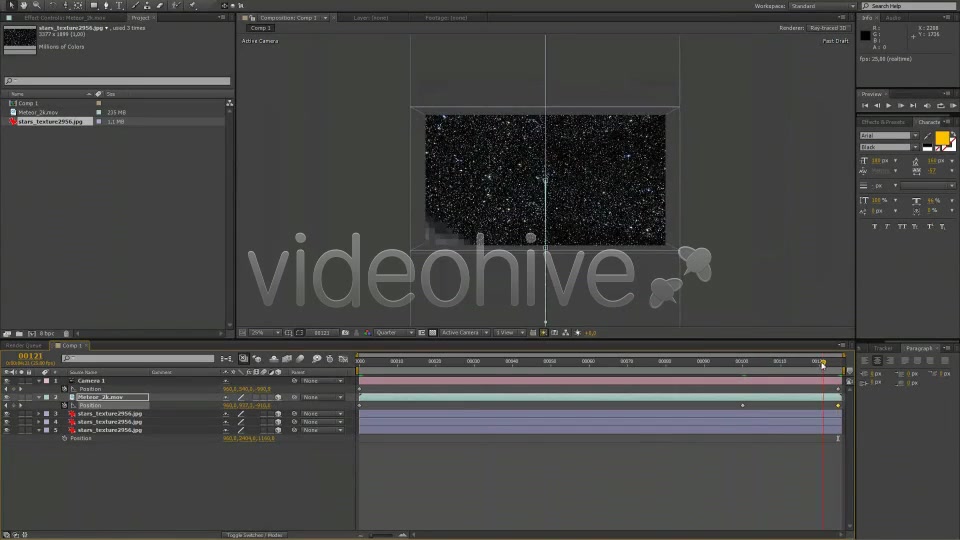Hide the Camera 1 layer eye
The height and width of the screenshot is (540, 960).
point(7,381)
